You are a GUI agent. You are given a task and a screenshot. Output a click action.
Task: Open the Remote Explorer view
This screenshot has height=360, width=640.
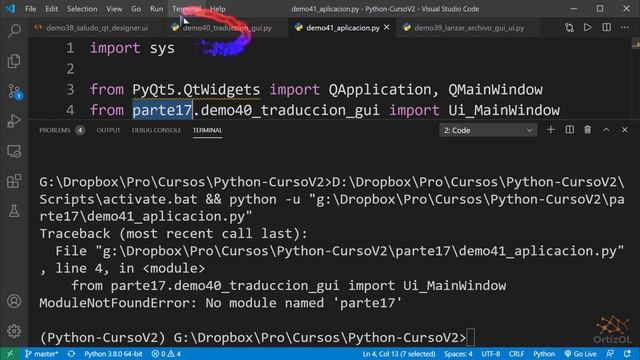14,151
